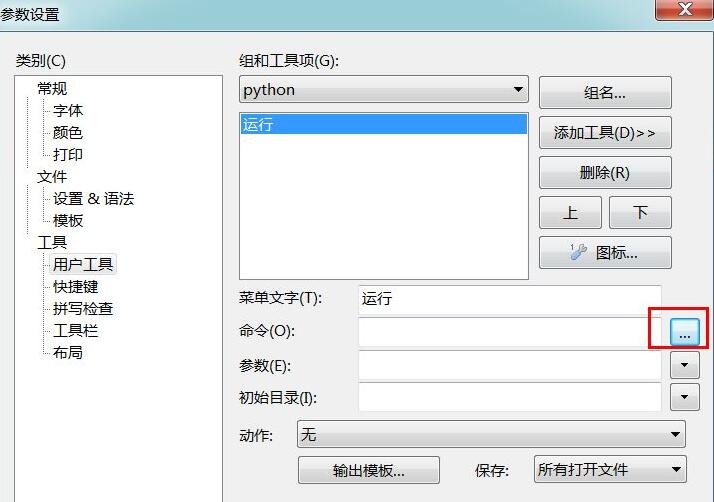Click the 初始目录(I) input field

(510, 397)
